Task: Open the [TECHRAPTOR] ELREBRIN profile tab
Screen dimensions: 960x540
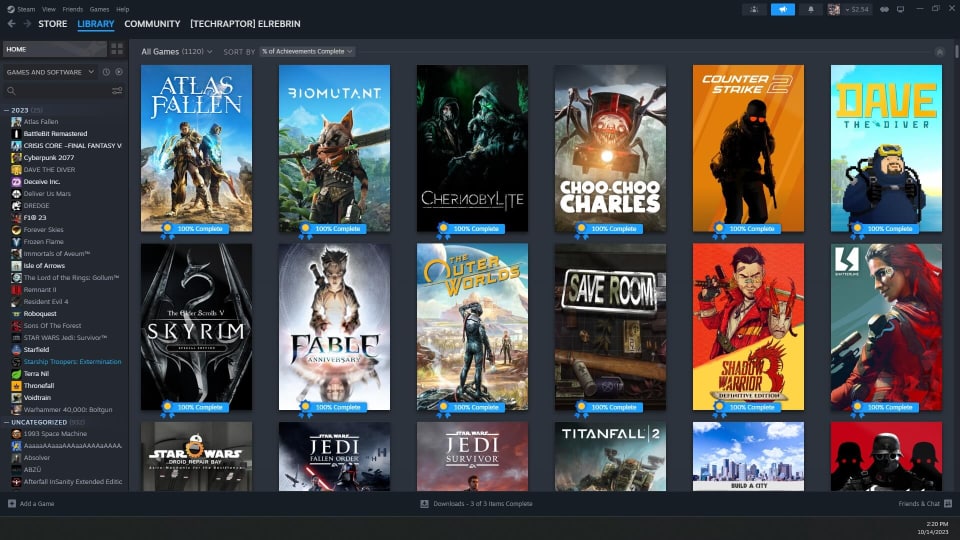Action: 245,24
